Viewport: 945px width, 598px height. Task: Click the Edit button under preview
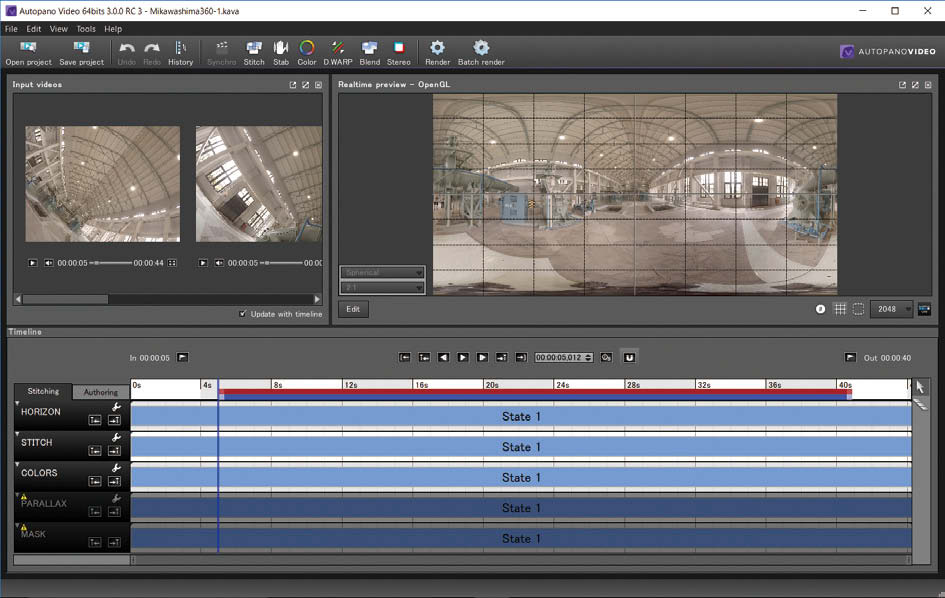click(353, 309)
